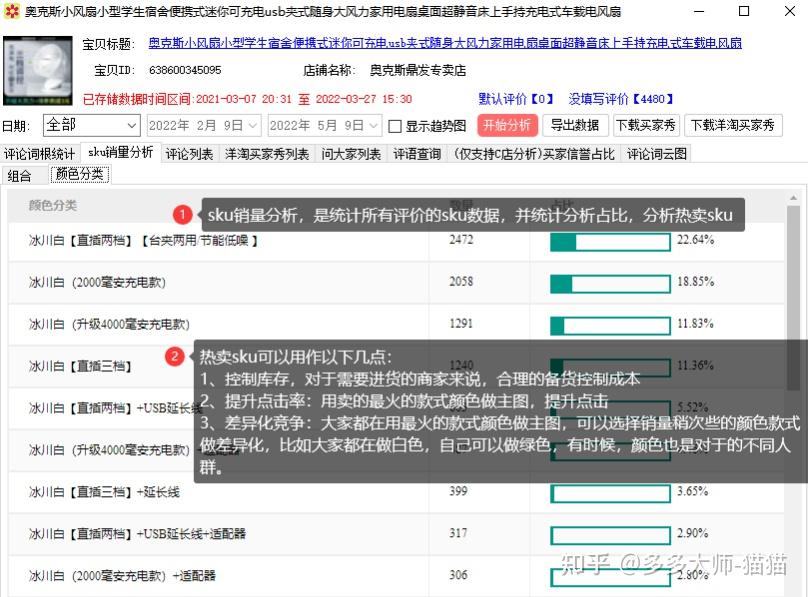Open the start date picker dropdown
808x597 pixels.
coord(252,126)
